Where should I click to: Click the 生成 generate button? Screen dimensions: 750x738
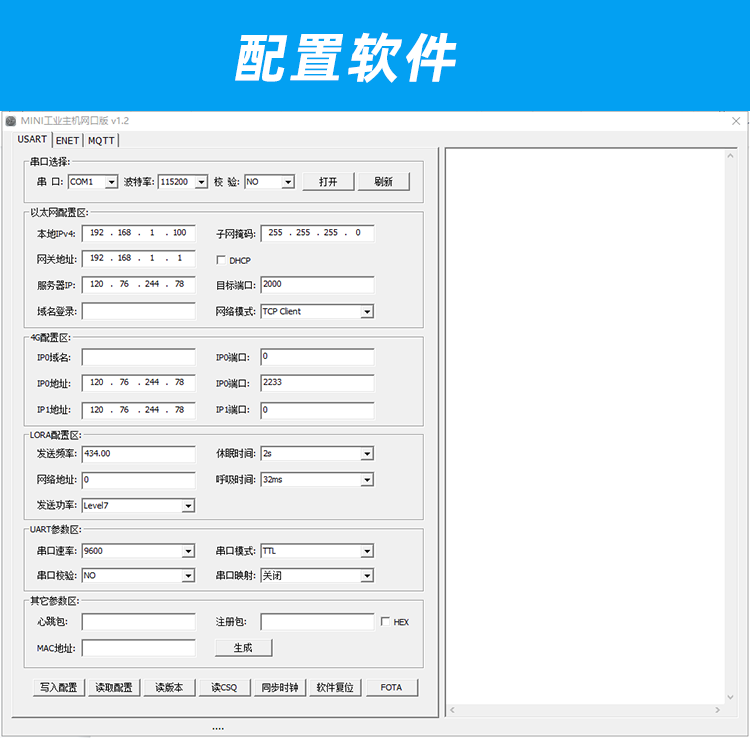[x=243, y=648]
